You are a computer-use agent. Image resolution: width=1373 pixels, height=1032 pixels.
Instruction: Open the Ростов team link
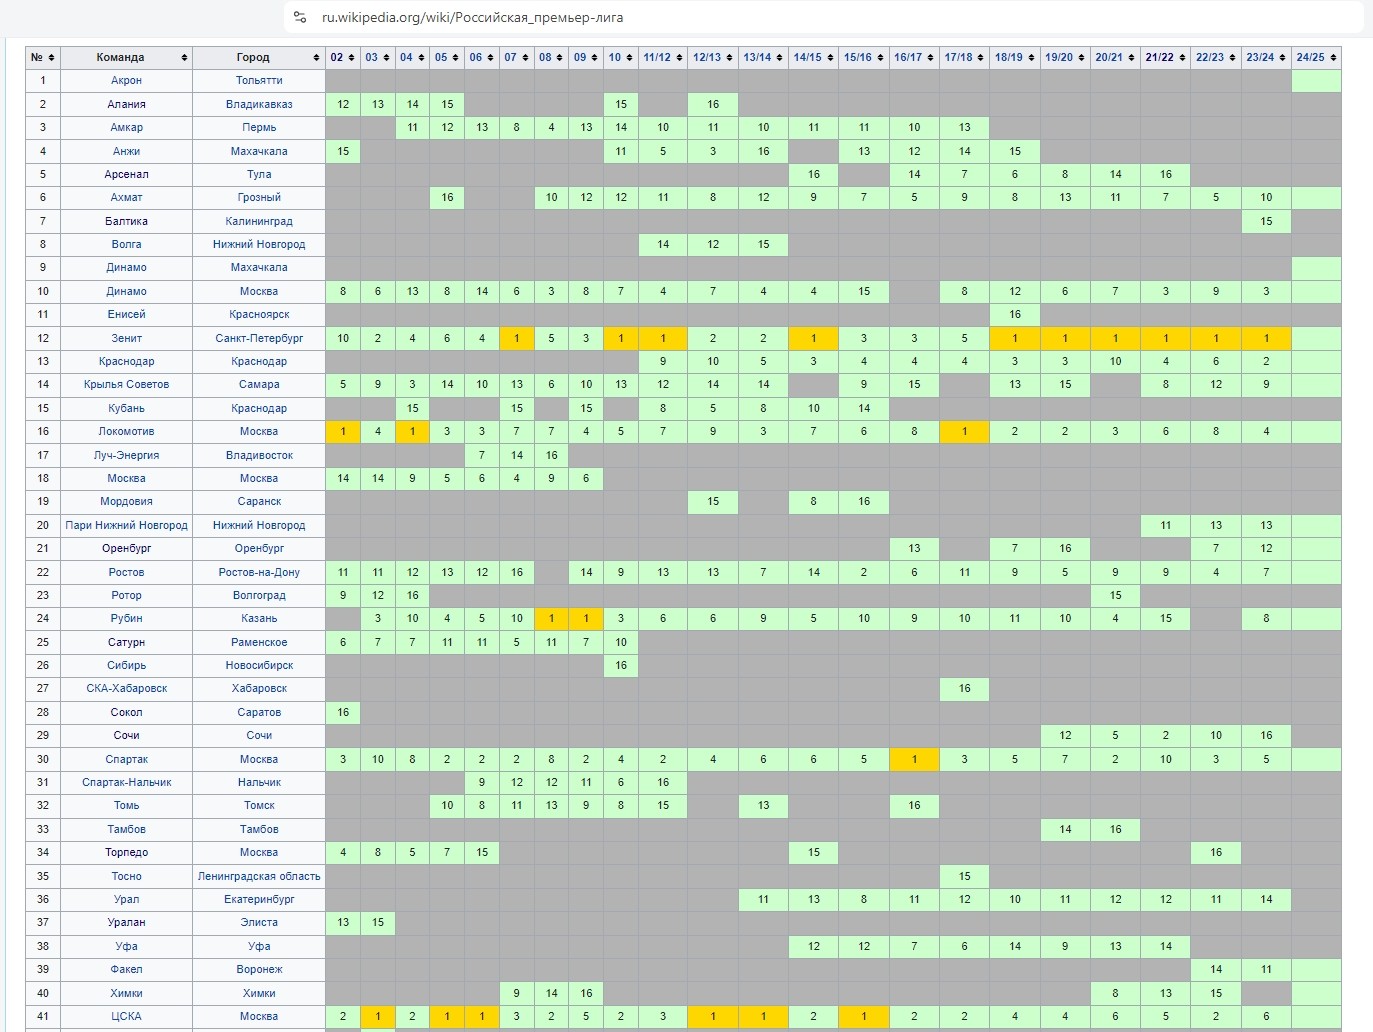(126, 572)
